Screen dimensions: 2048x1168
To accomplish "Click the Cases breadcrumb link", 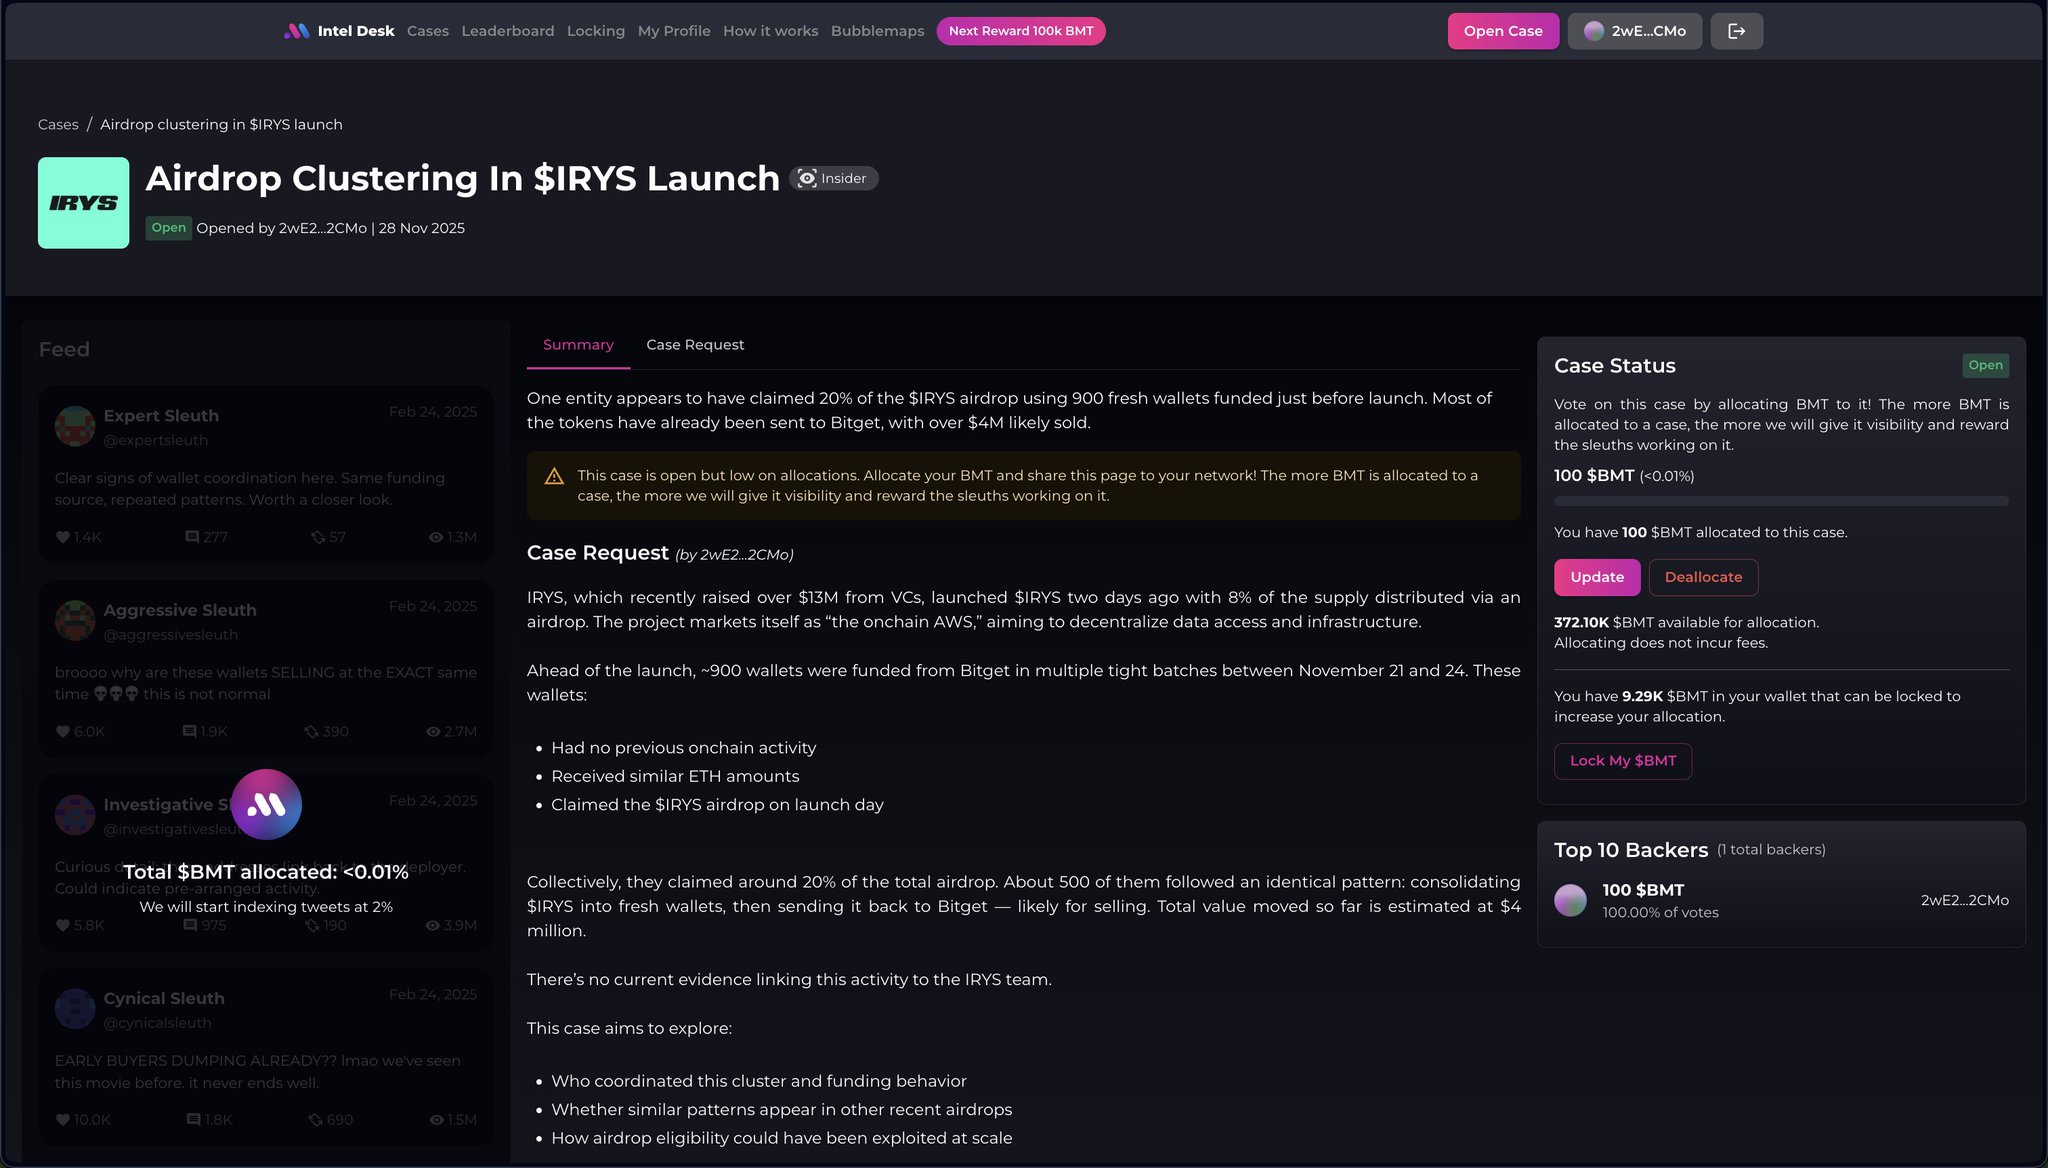I will (x=58, y=125).
